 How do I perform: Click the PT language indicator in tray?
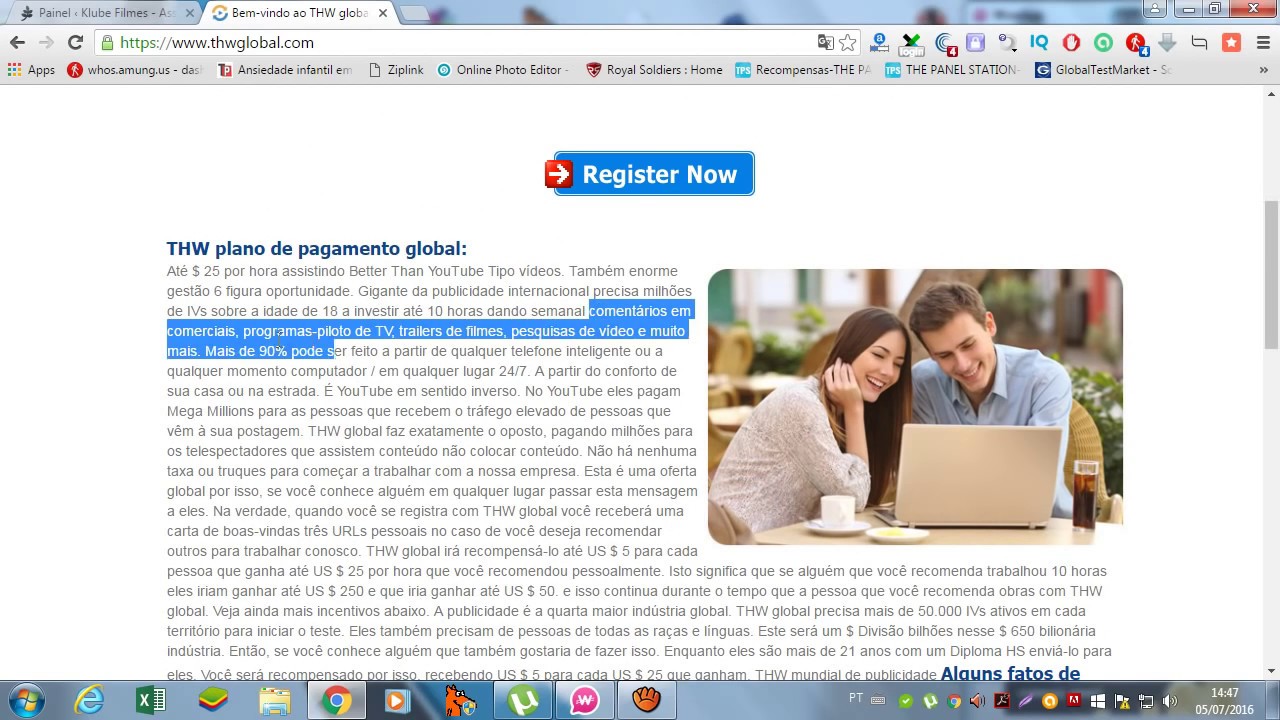click(x=856, y=697)
